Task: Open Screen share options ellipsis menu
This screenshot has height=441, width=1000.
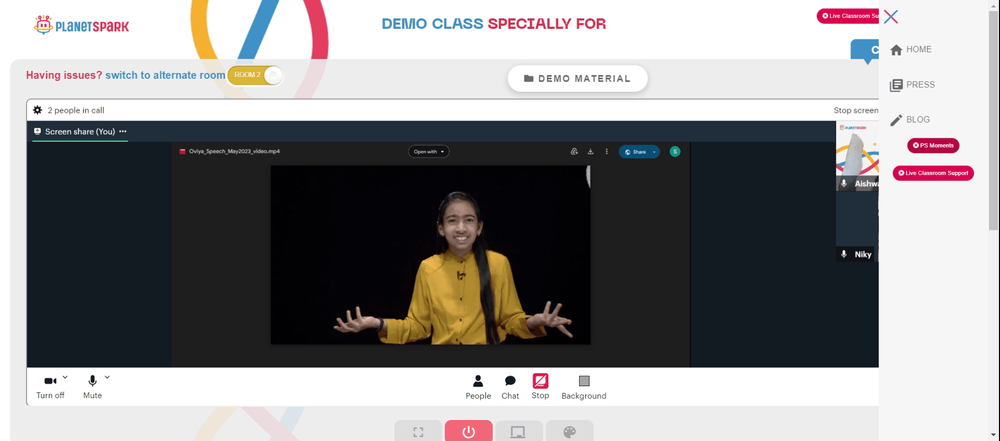Action: click(x=123, y=131)
